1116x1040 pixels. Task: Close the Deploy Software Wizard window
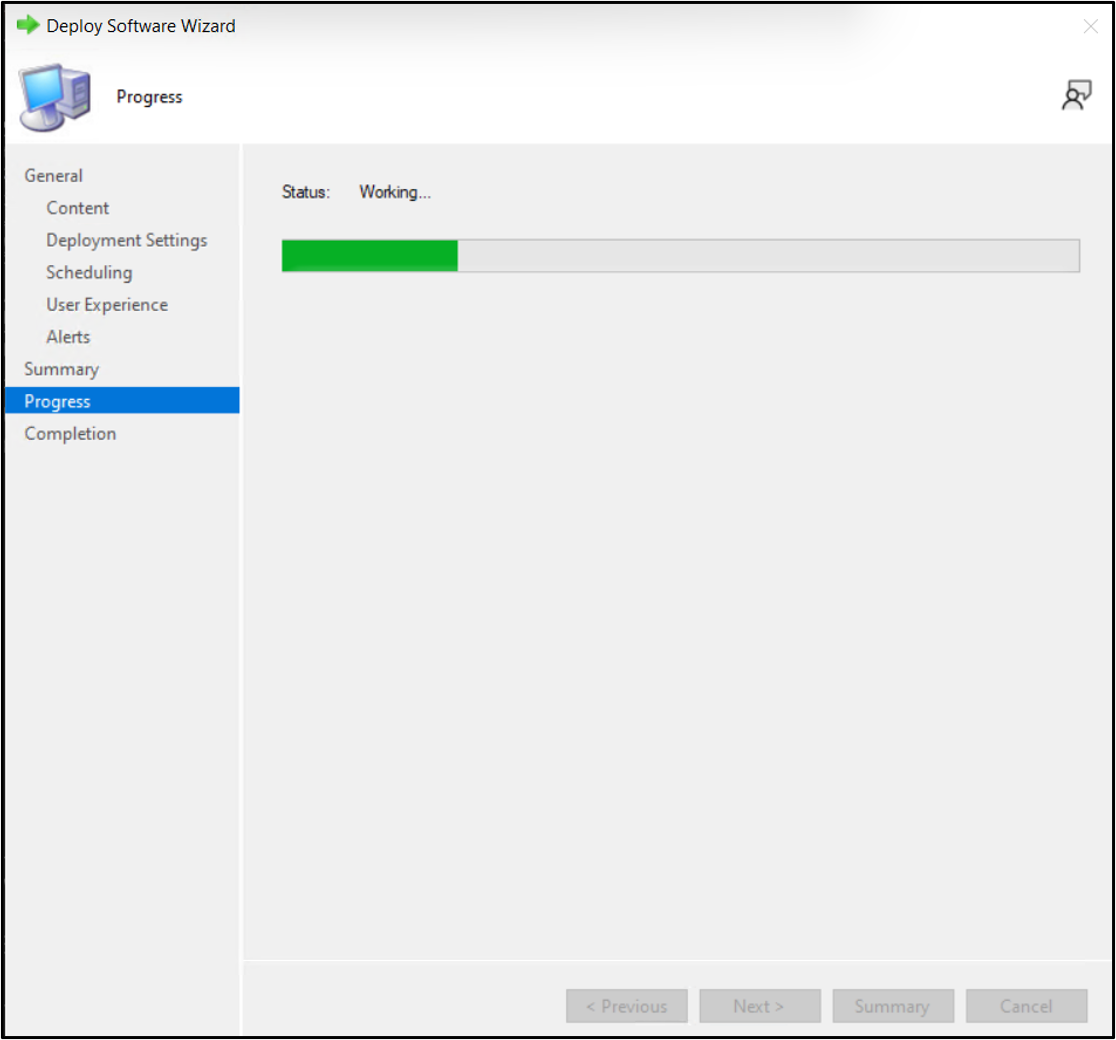click(1090, 26)
